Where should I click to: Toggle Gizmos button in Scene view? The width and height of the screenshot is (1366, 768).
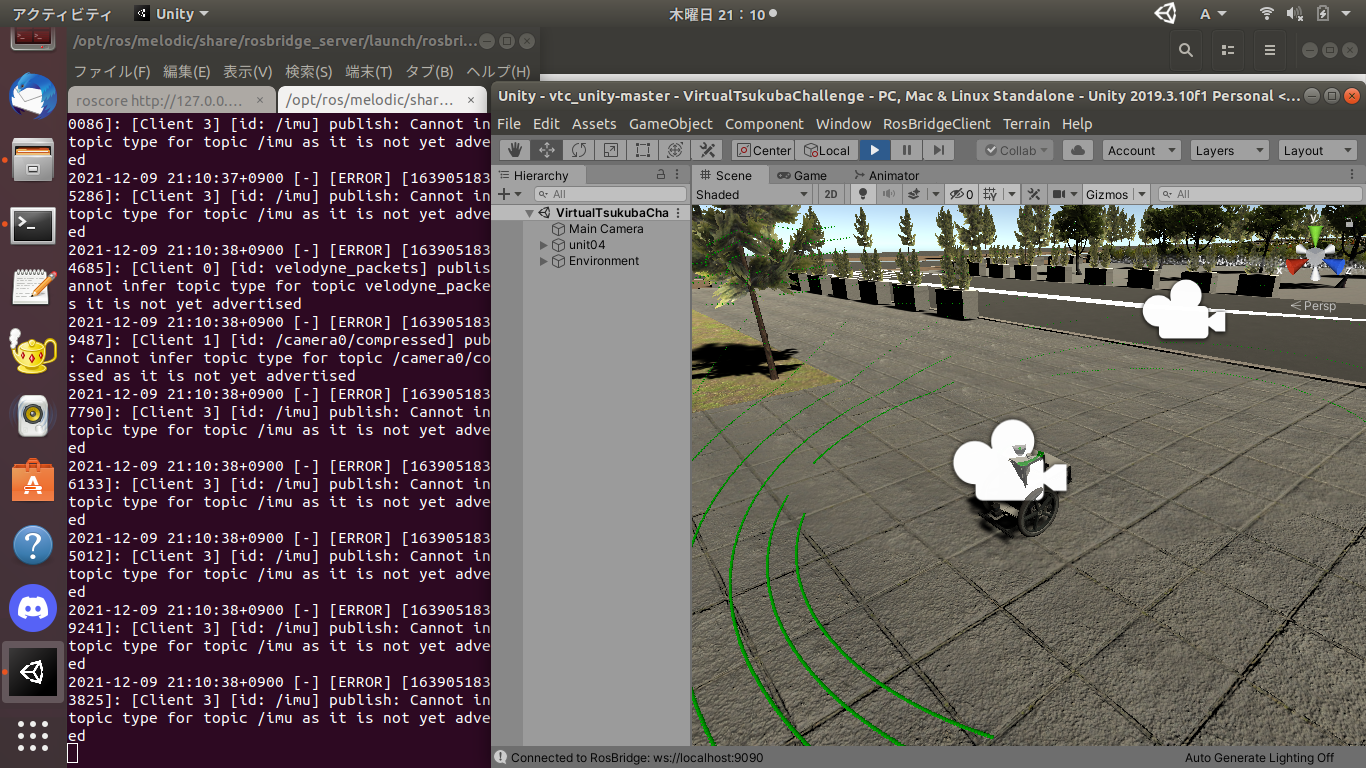[x=1107, y=194]
